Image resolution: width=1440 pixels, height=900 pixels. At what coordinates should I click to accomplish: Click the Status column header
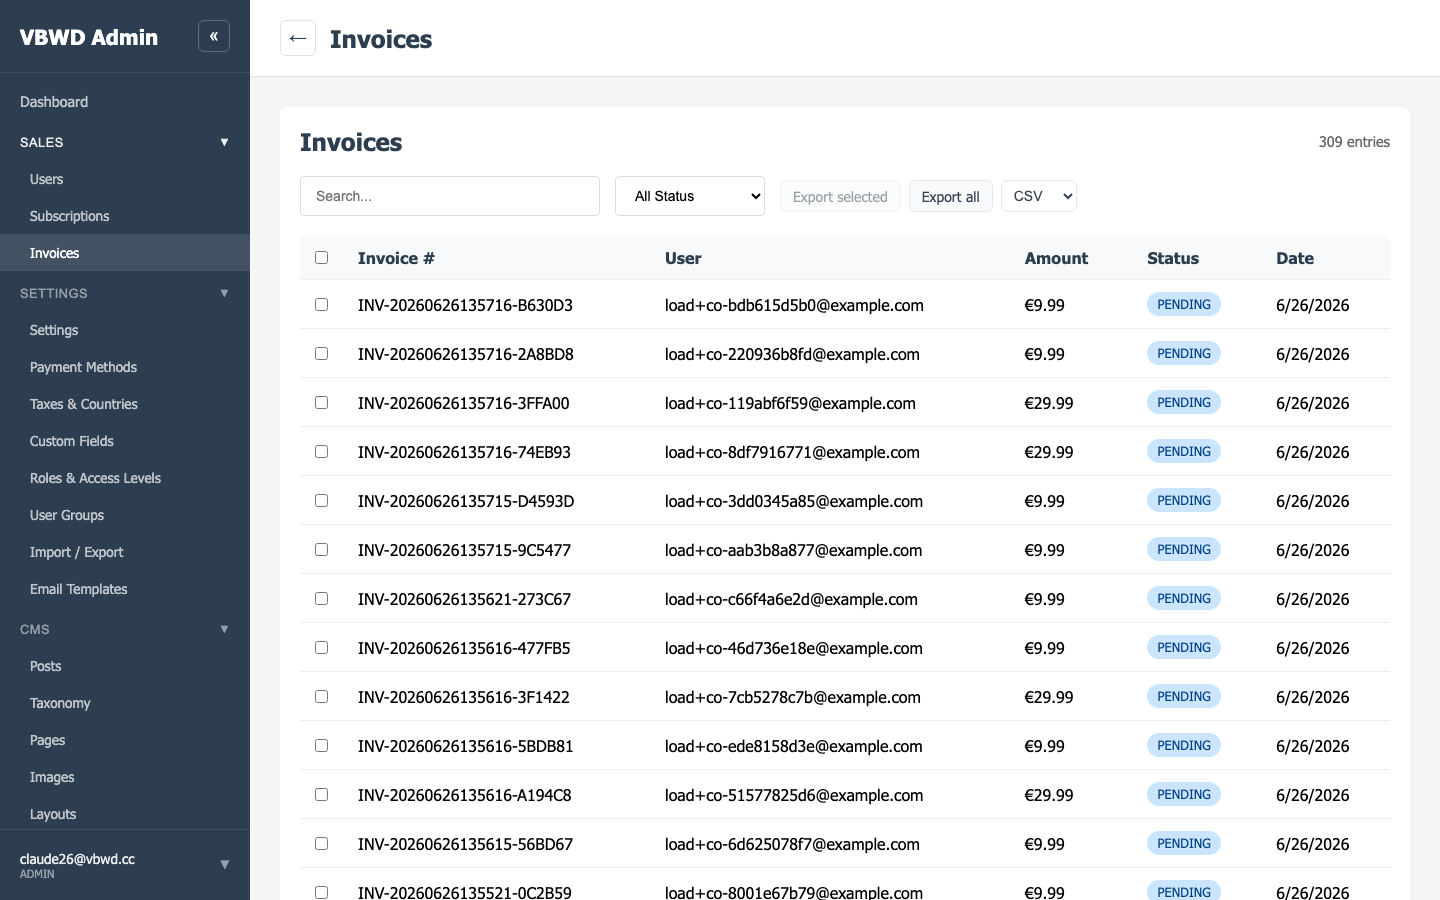[1173, 258]
